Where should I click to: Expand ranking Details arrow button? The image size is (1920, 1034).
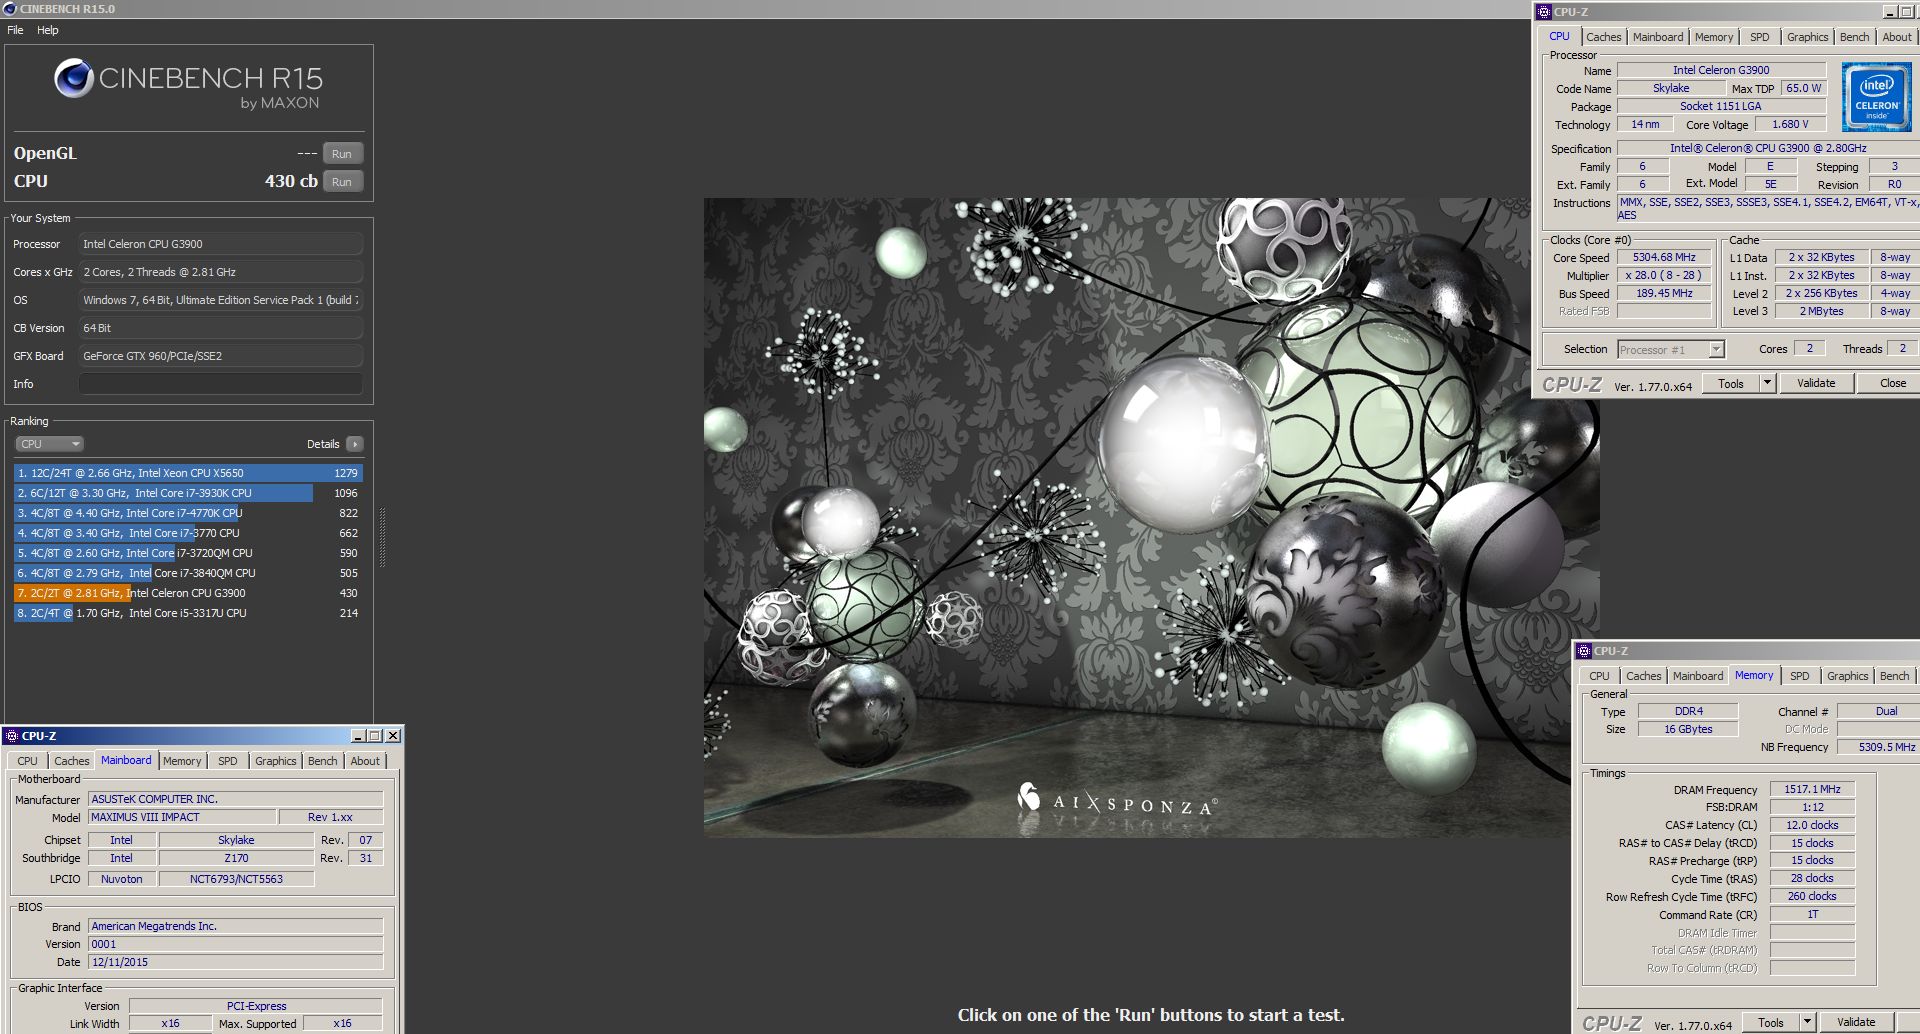[355, 444]
